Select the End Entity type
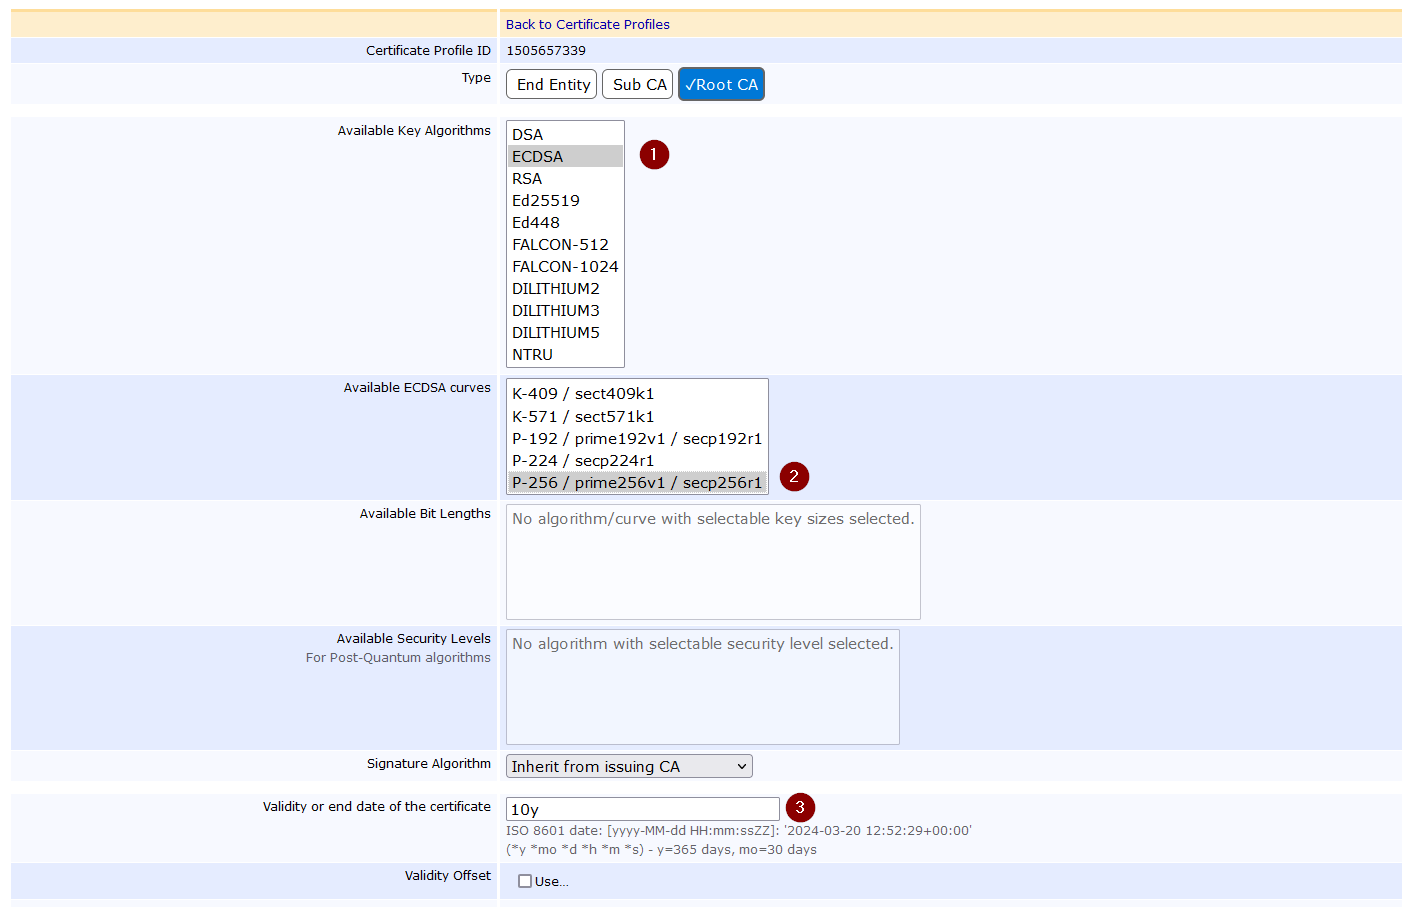The height and width of the screenshot is (907, 1409). click(x=552, y=85)
